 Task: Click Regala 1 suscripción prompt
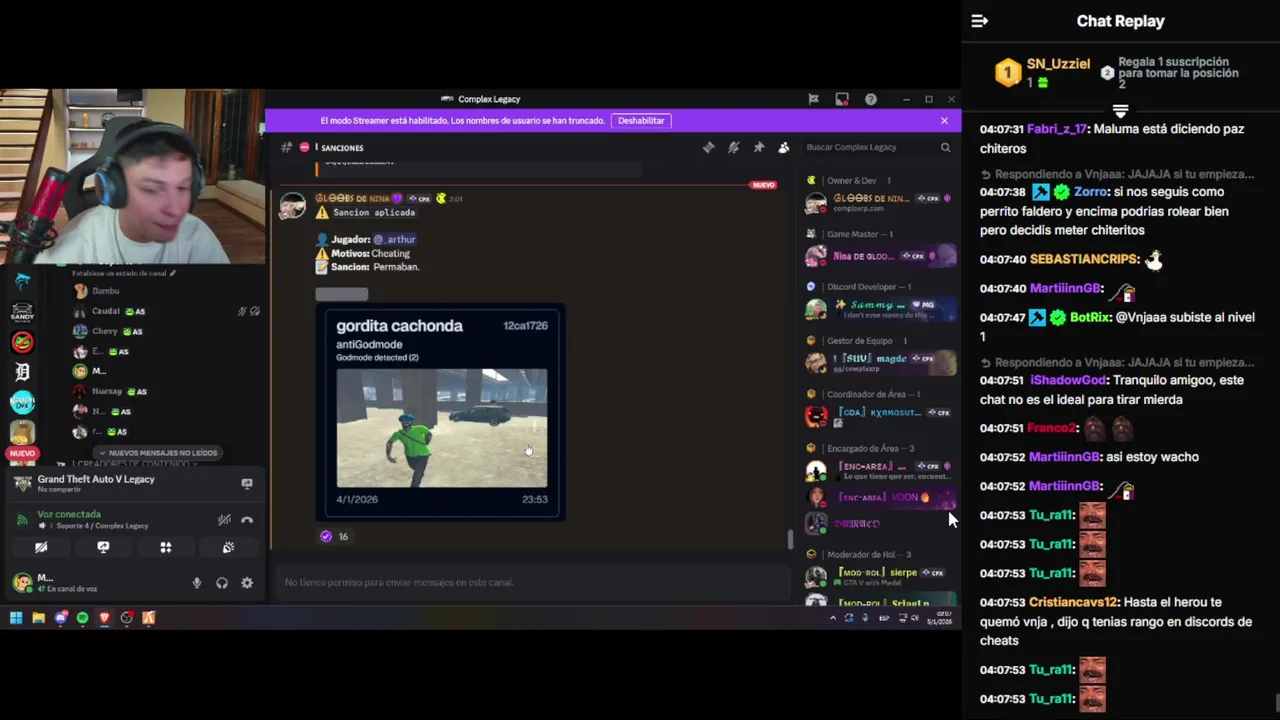pos(1178,72)
